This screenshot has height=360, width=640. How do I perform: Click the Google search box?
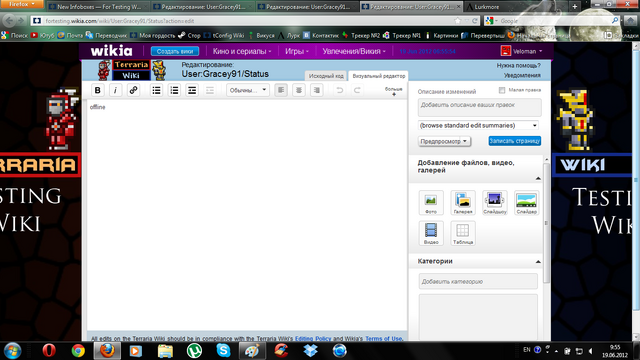[553, 21]
